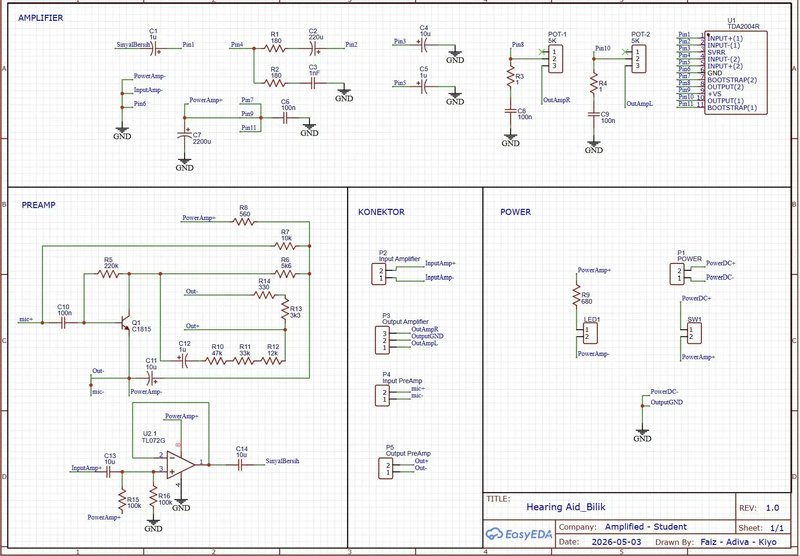
Task: Click the mic+ net label before C10
Action: [26, 319]
